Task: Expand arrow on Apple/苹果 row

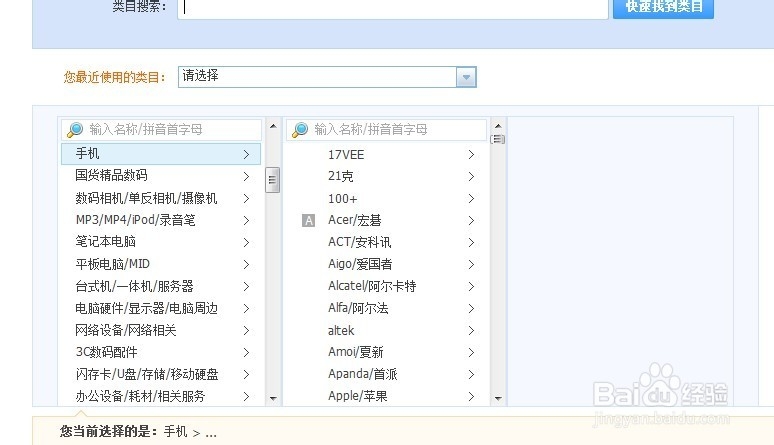Action: pyautogui.click(x=471, y=397)
